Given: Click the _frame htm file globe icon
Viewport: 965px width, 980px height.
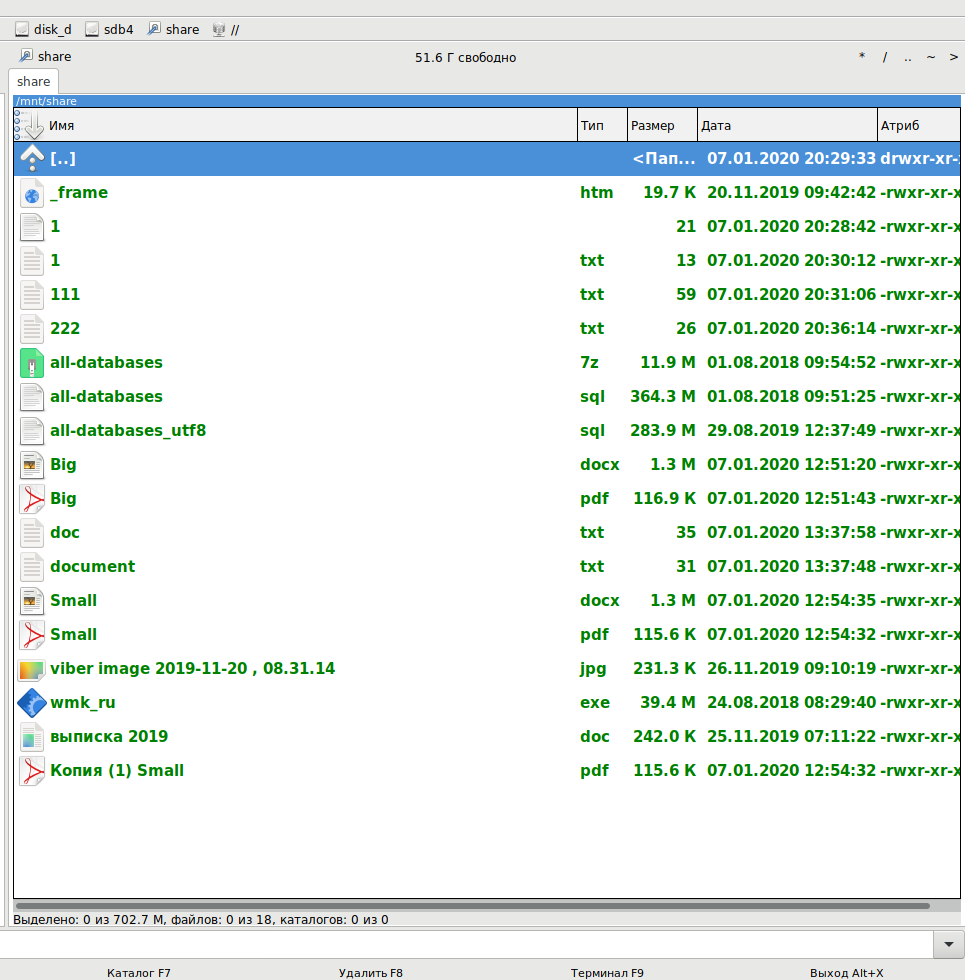Looking at the screenshot, I should 33,193.
